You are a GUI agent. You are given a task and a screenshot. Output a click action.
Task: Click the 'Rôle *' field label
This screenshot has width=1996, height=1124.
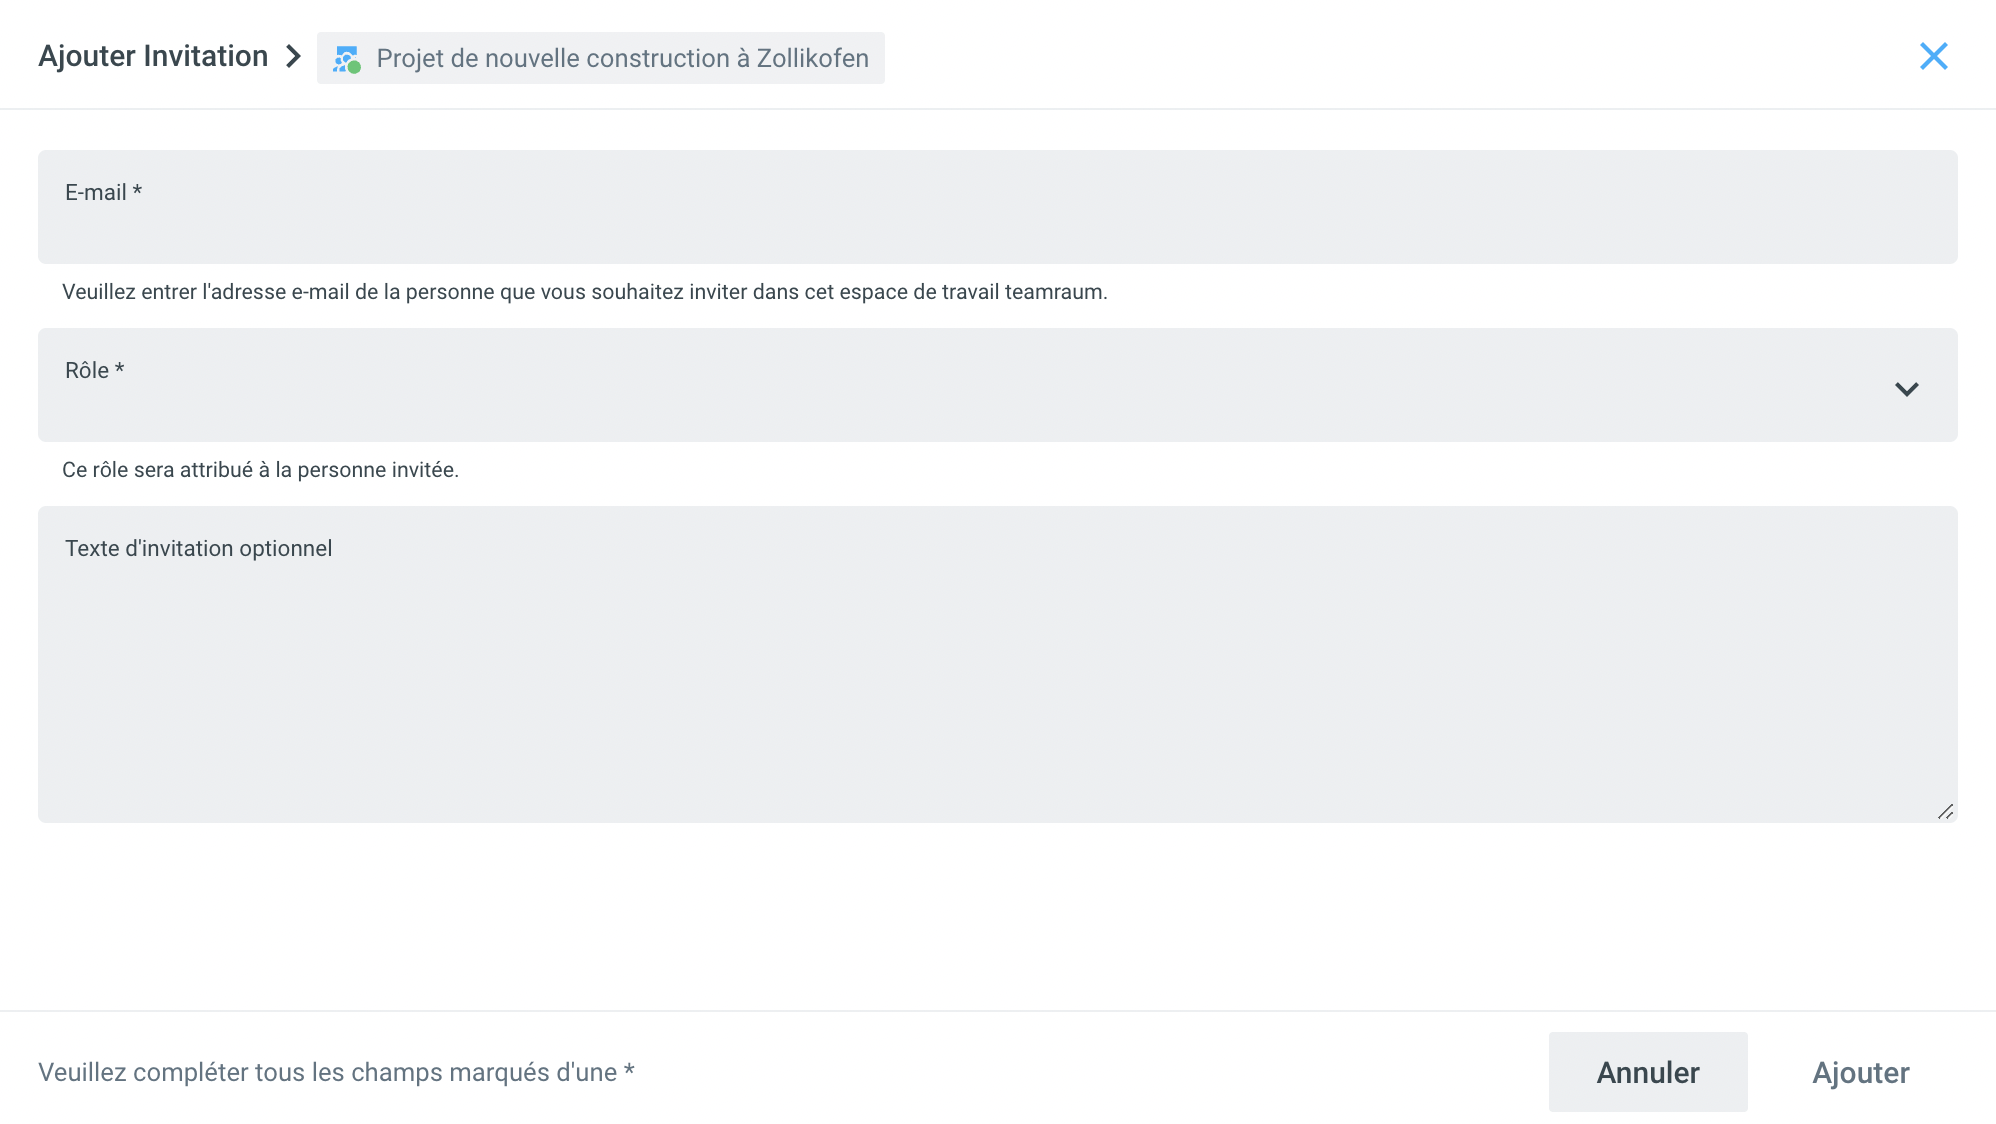(88, 370)
